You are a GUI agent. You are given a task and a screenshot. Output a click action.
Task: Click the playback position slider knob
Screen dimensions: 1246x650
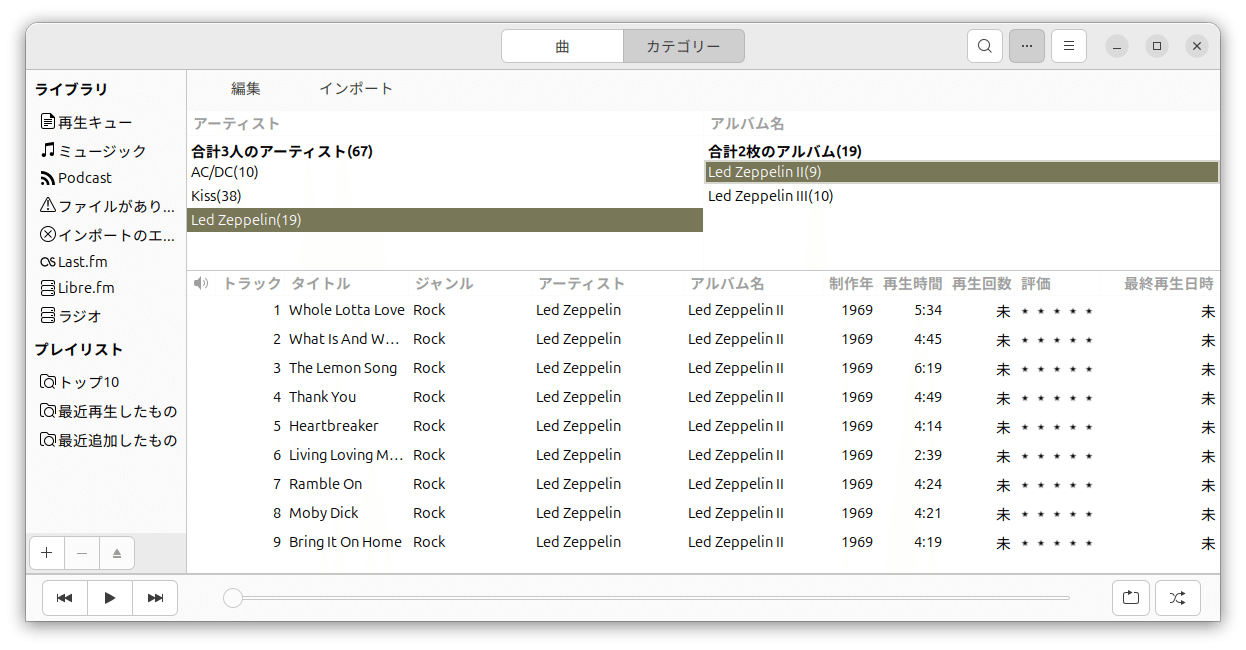[x=233, y=598]
